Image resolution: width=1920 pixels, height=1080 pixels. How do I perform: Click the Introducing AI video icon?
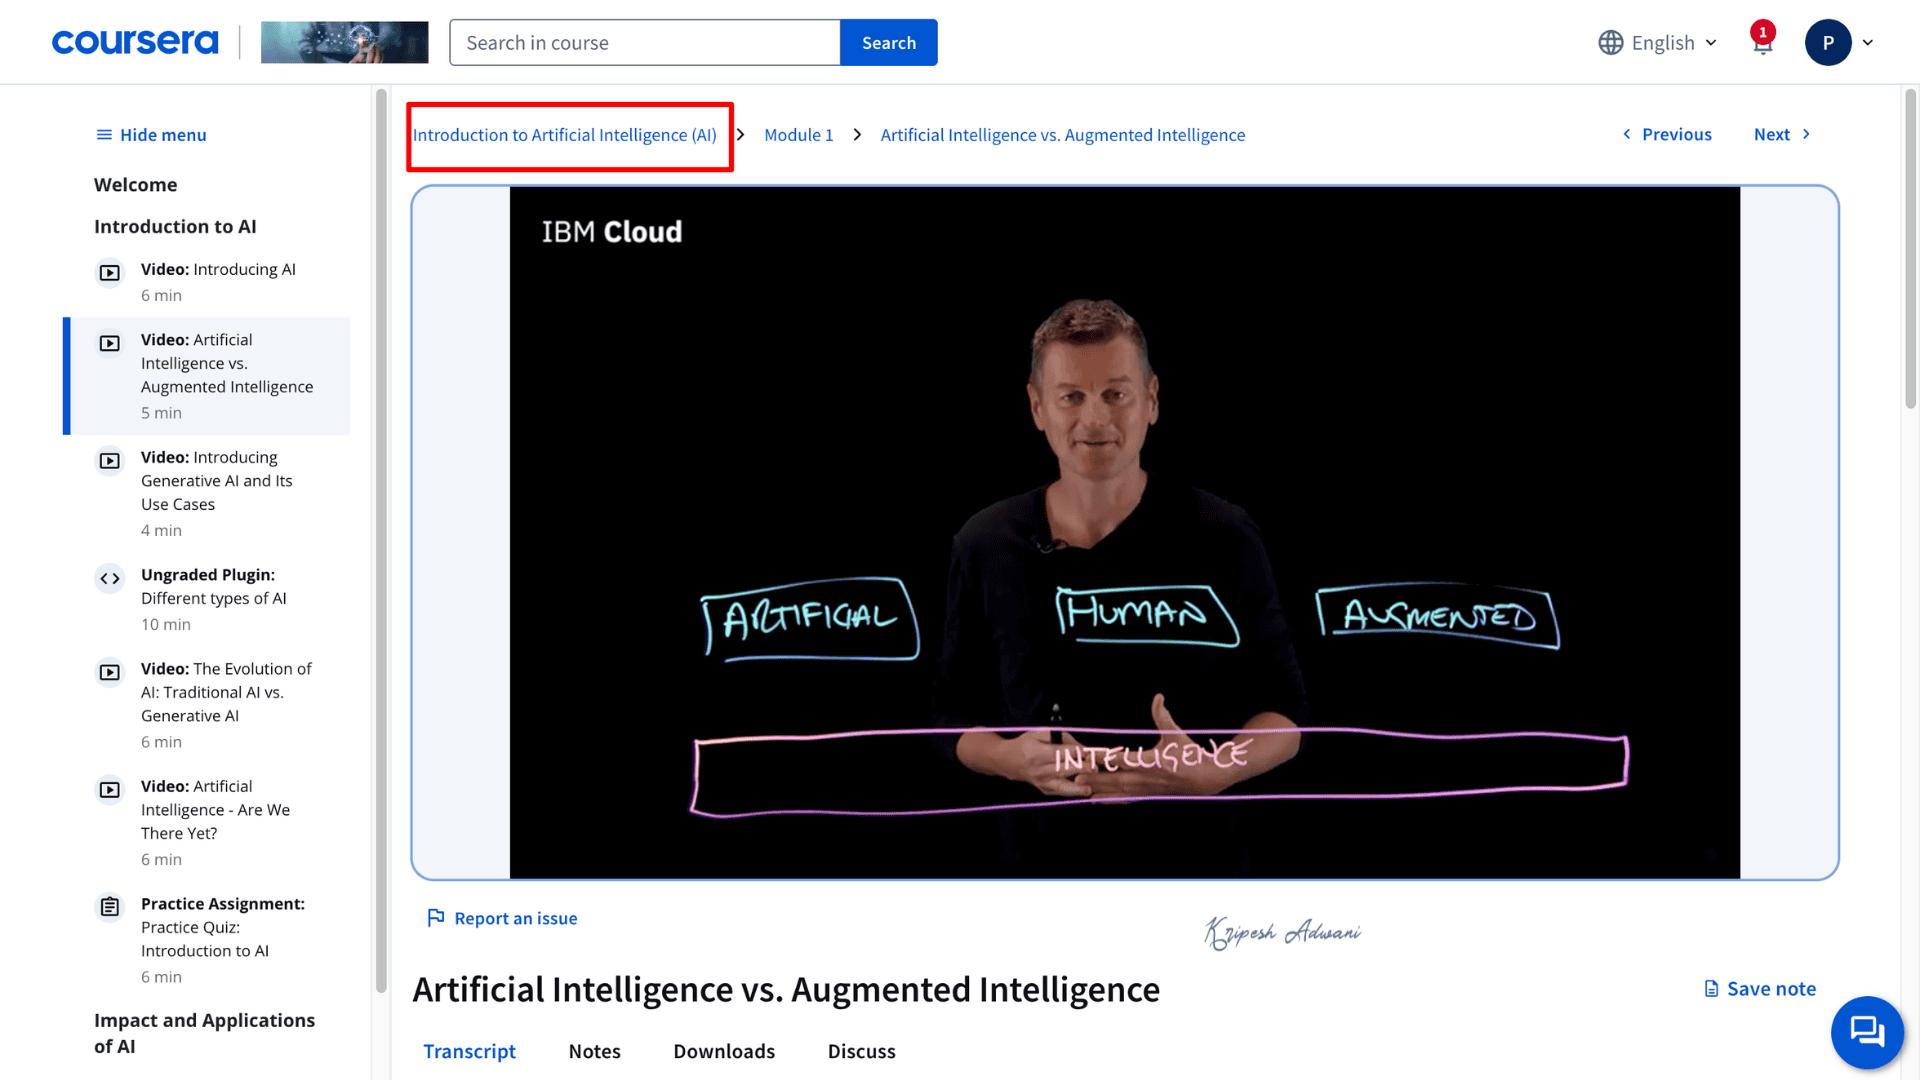pyautogui.click(x=110, y=272)
